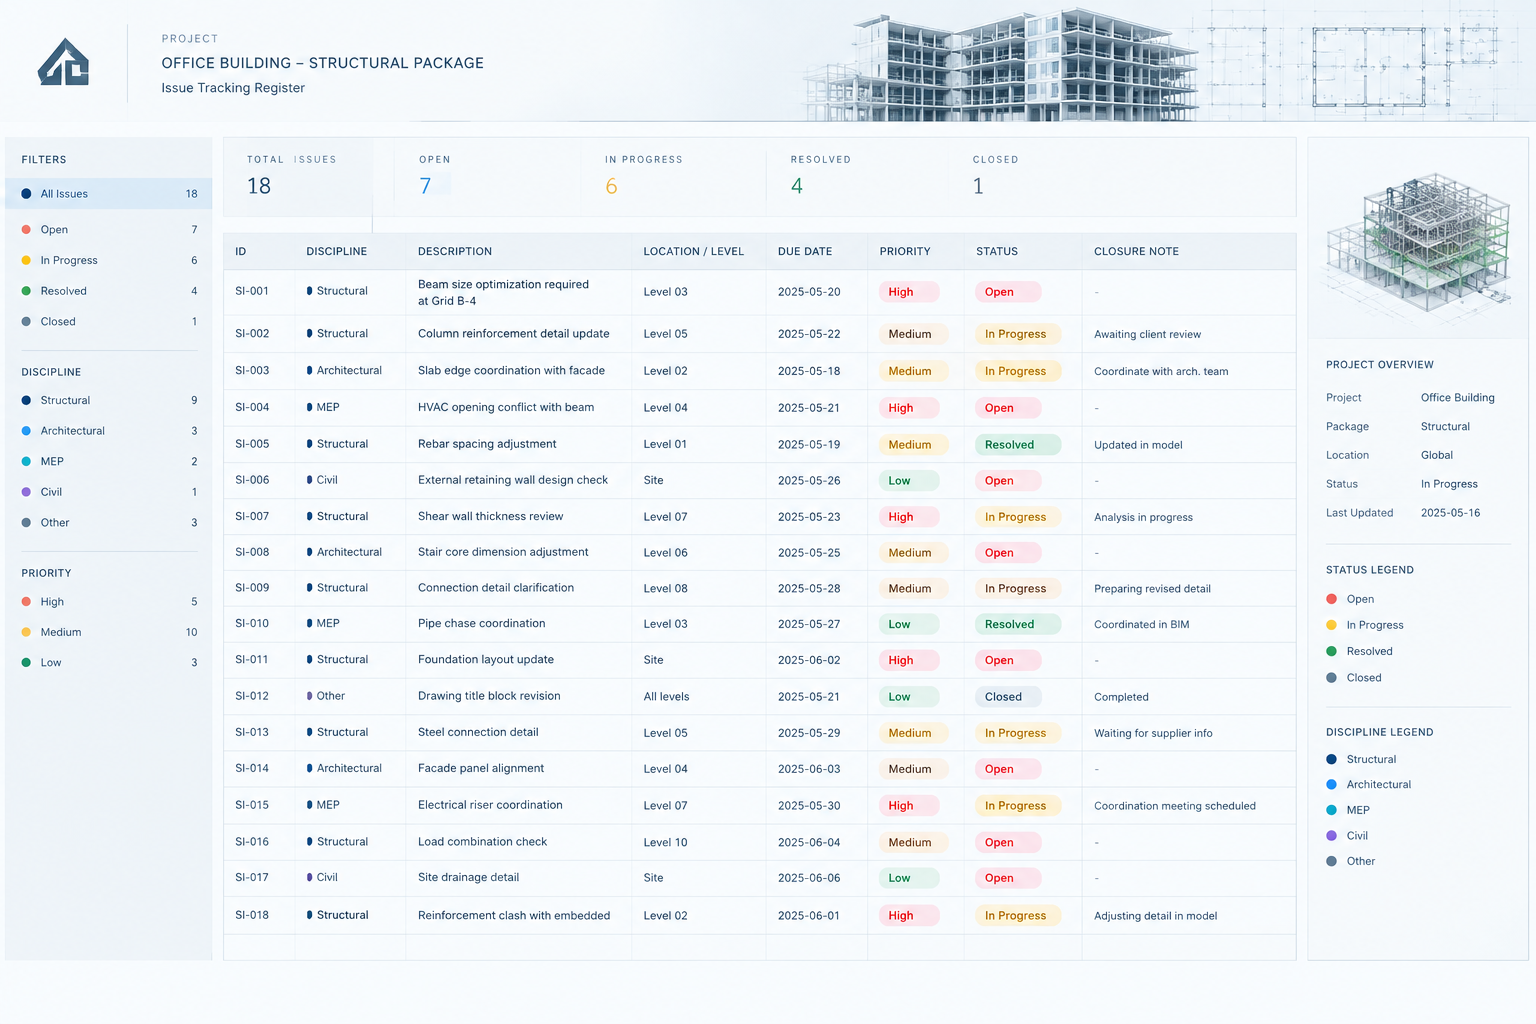Screen dimensions: 1536x1024
Task: Sort by the Closure Note column header
Action: [x=1137, y=252]
